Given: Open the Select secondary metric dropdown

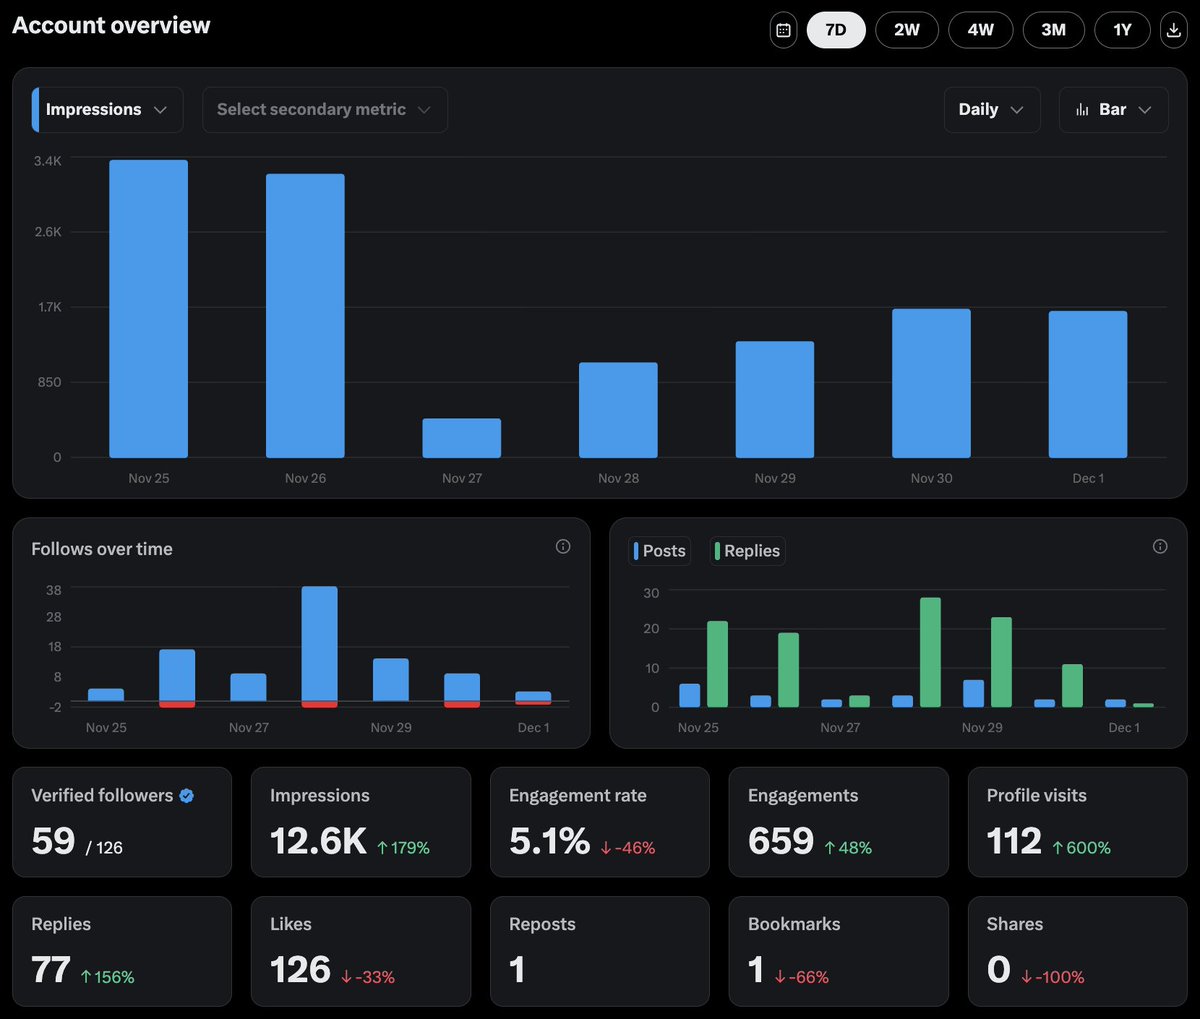Looking at the screenshot, I should tap(324, 109).
